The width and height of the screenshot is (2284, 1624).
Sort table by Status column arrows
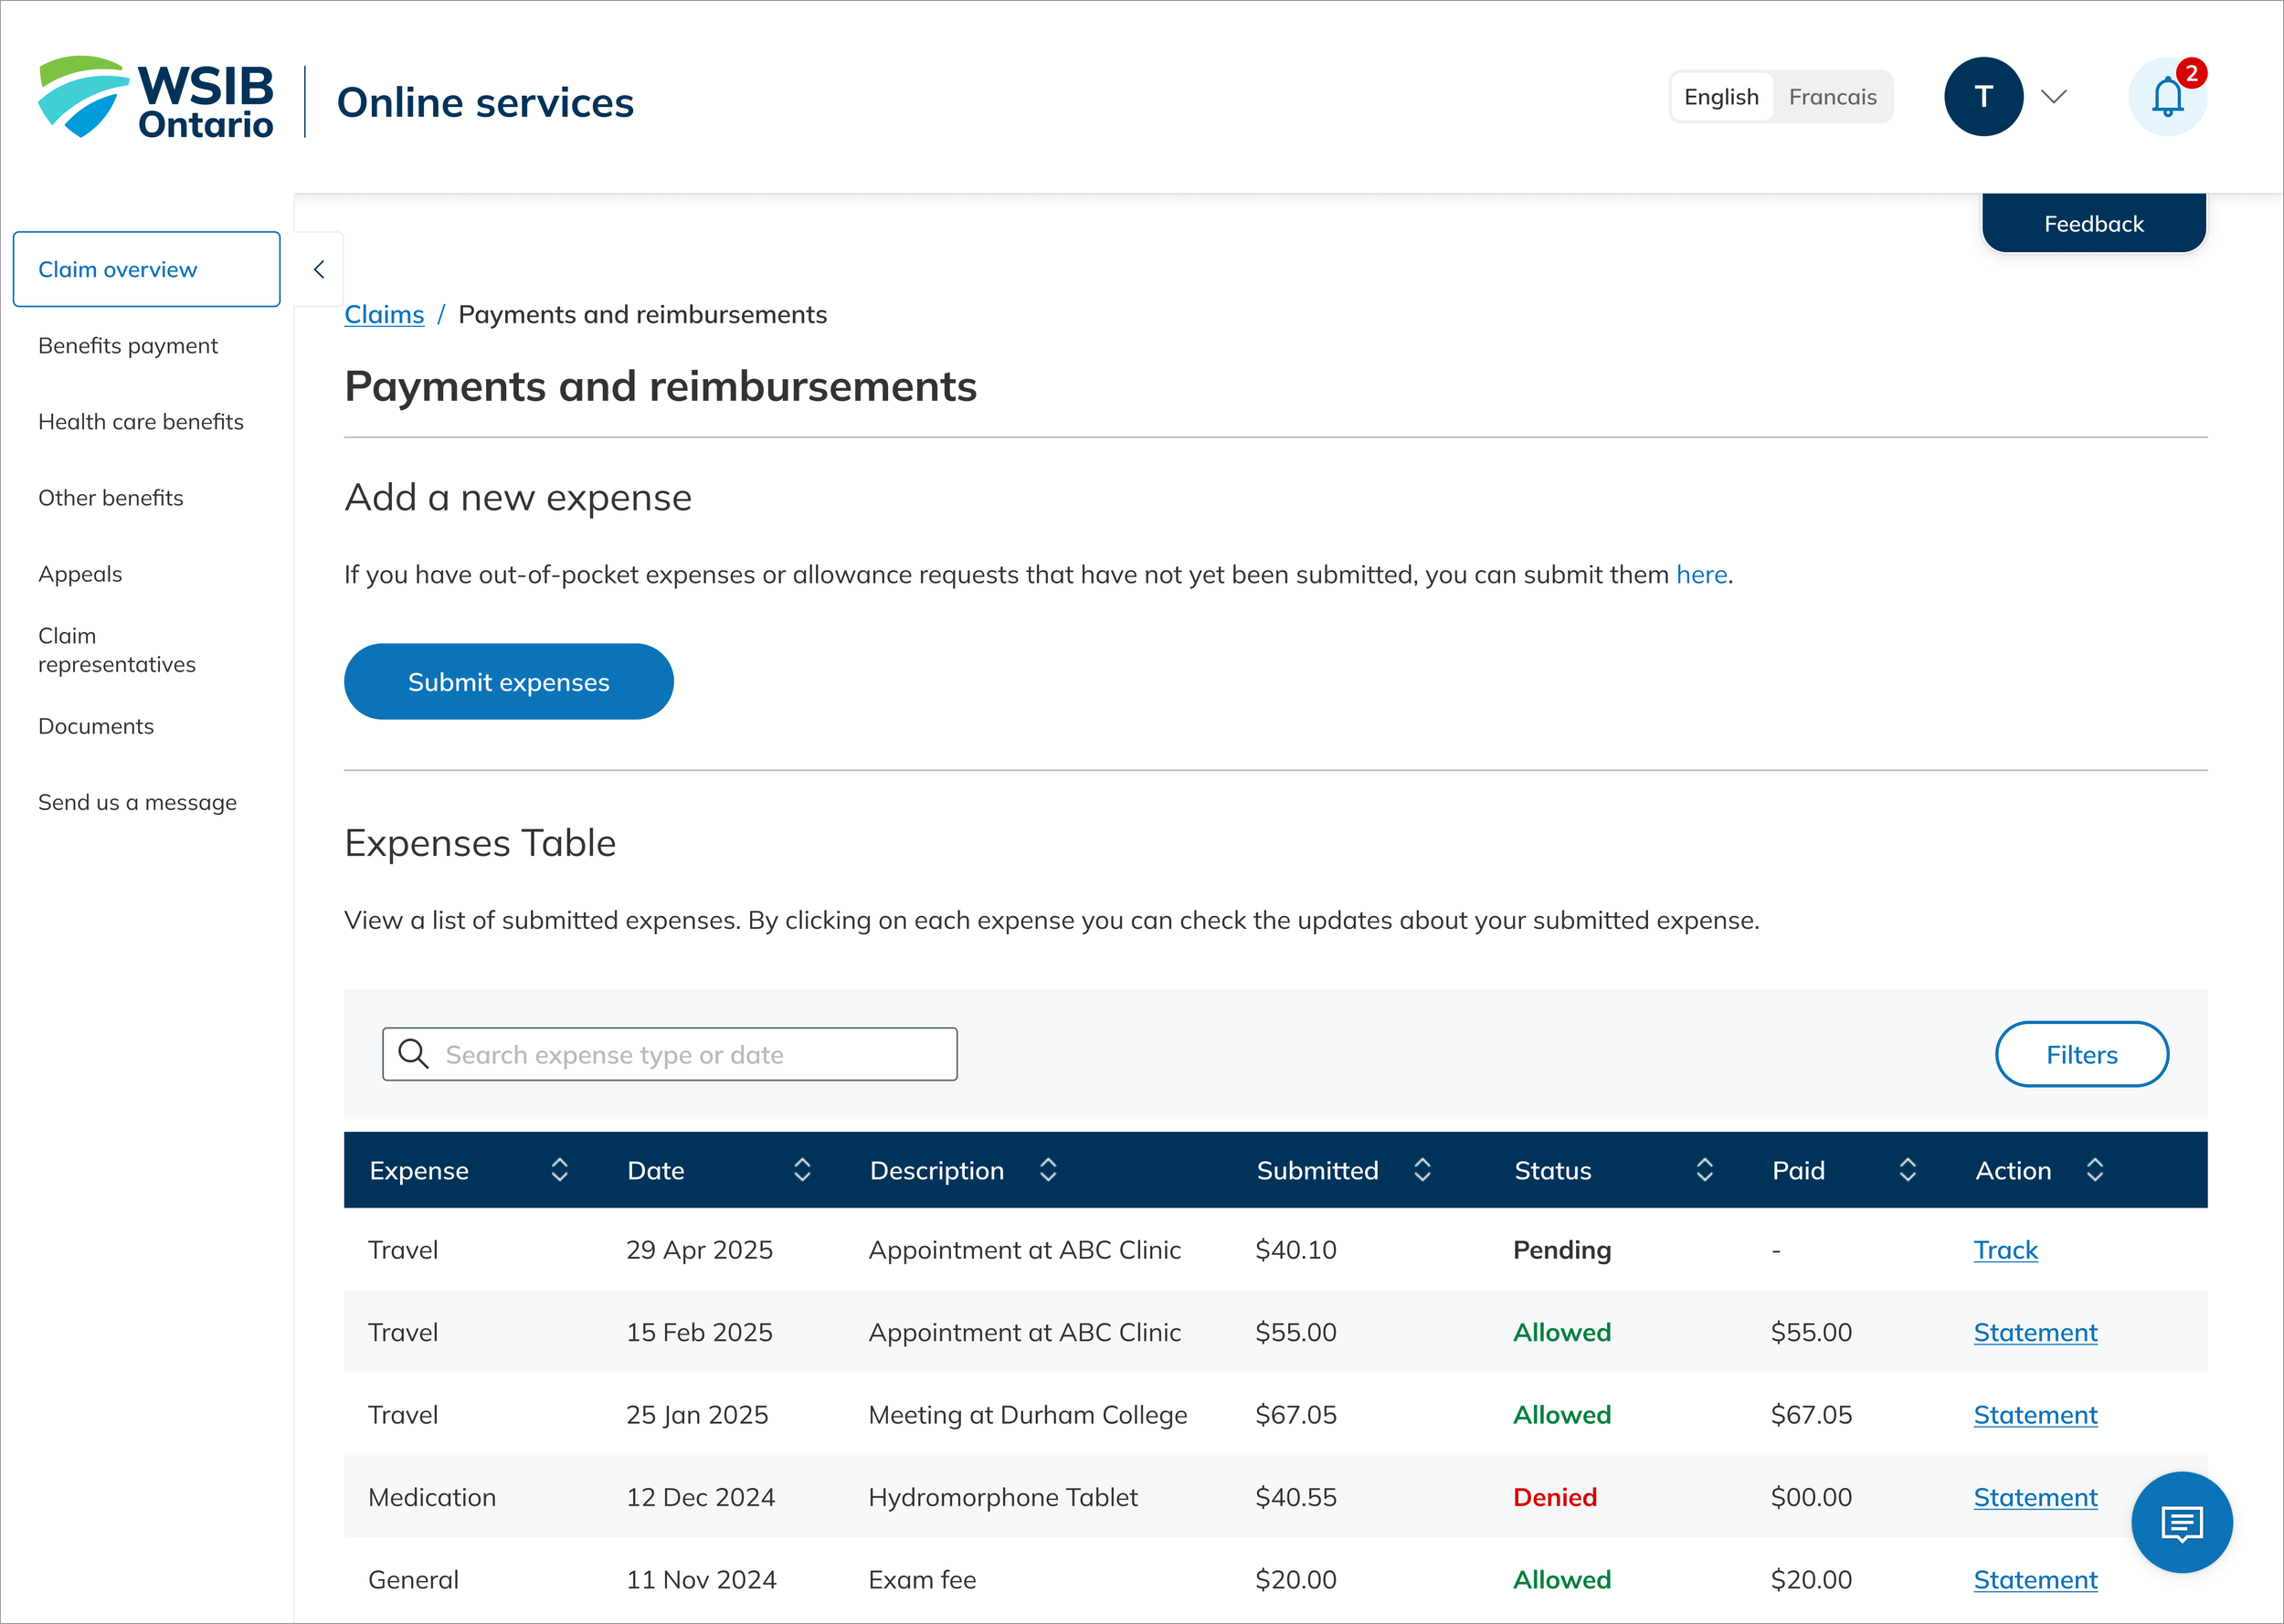[1705, 1170]
